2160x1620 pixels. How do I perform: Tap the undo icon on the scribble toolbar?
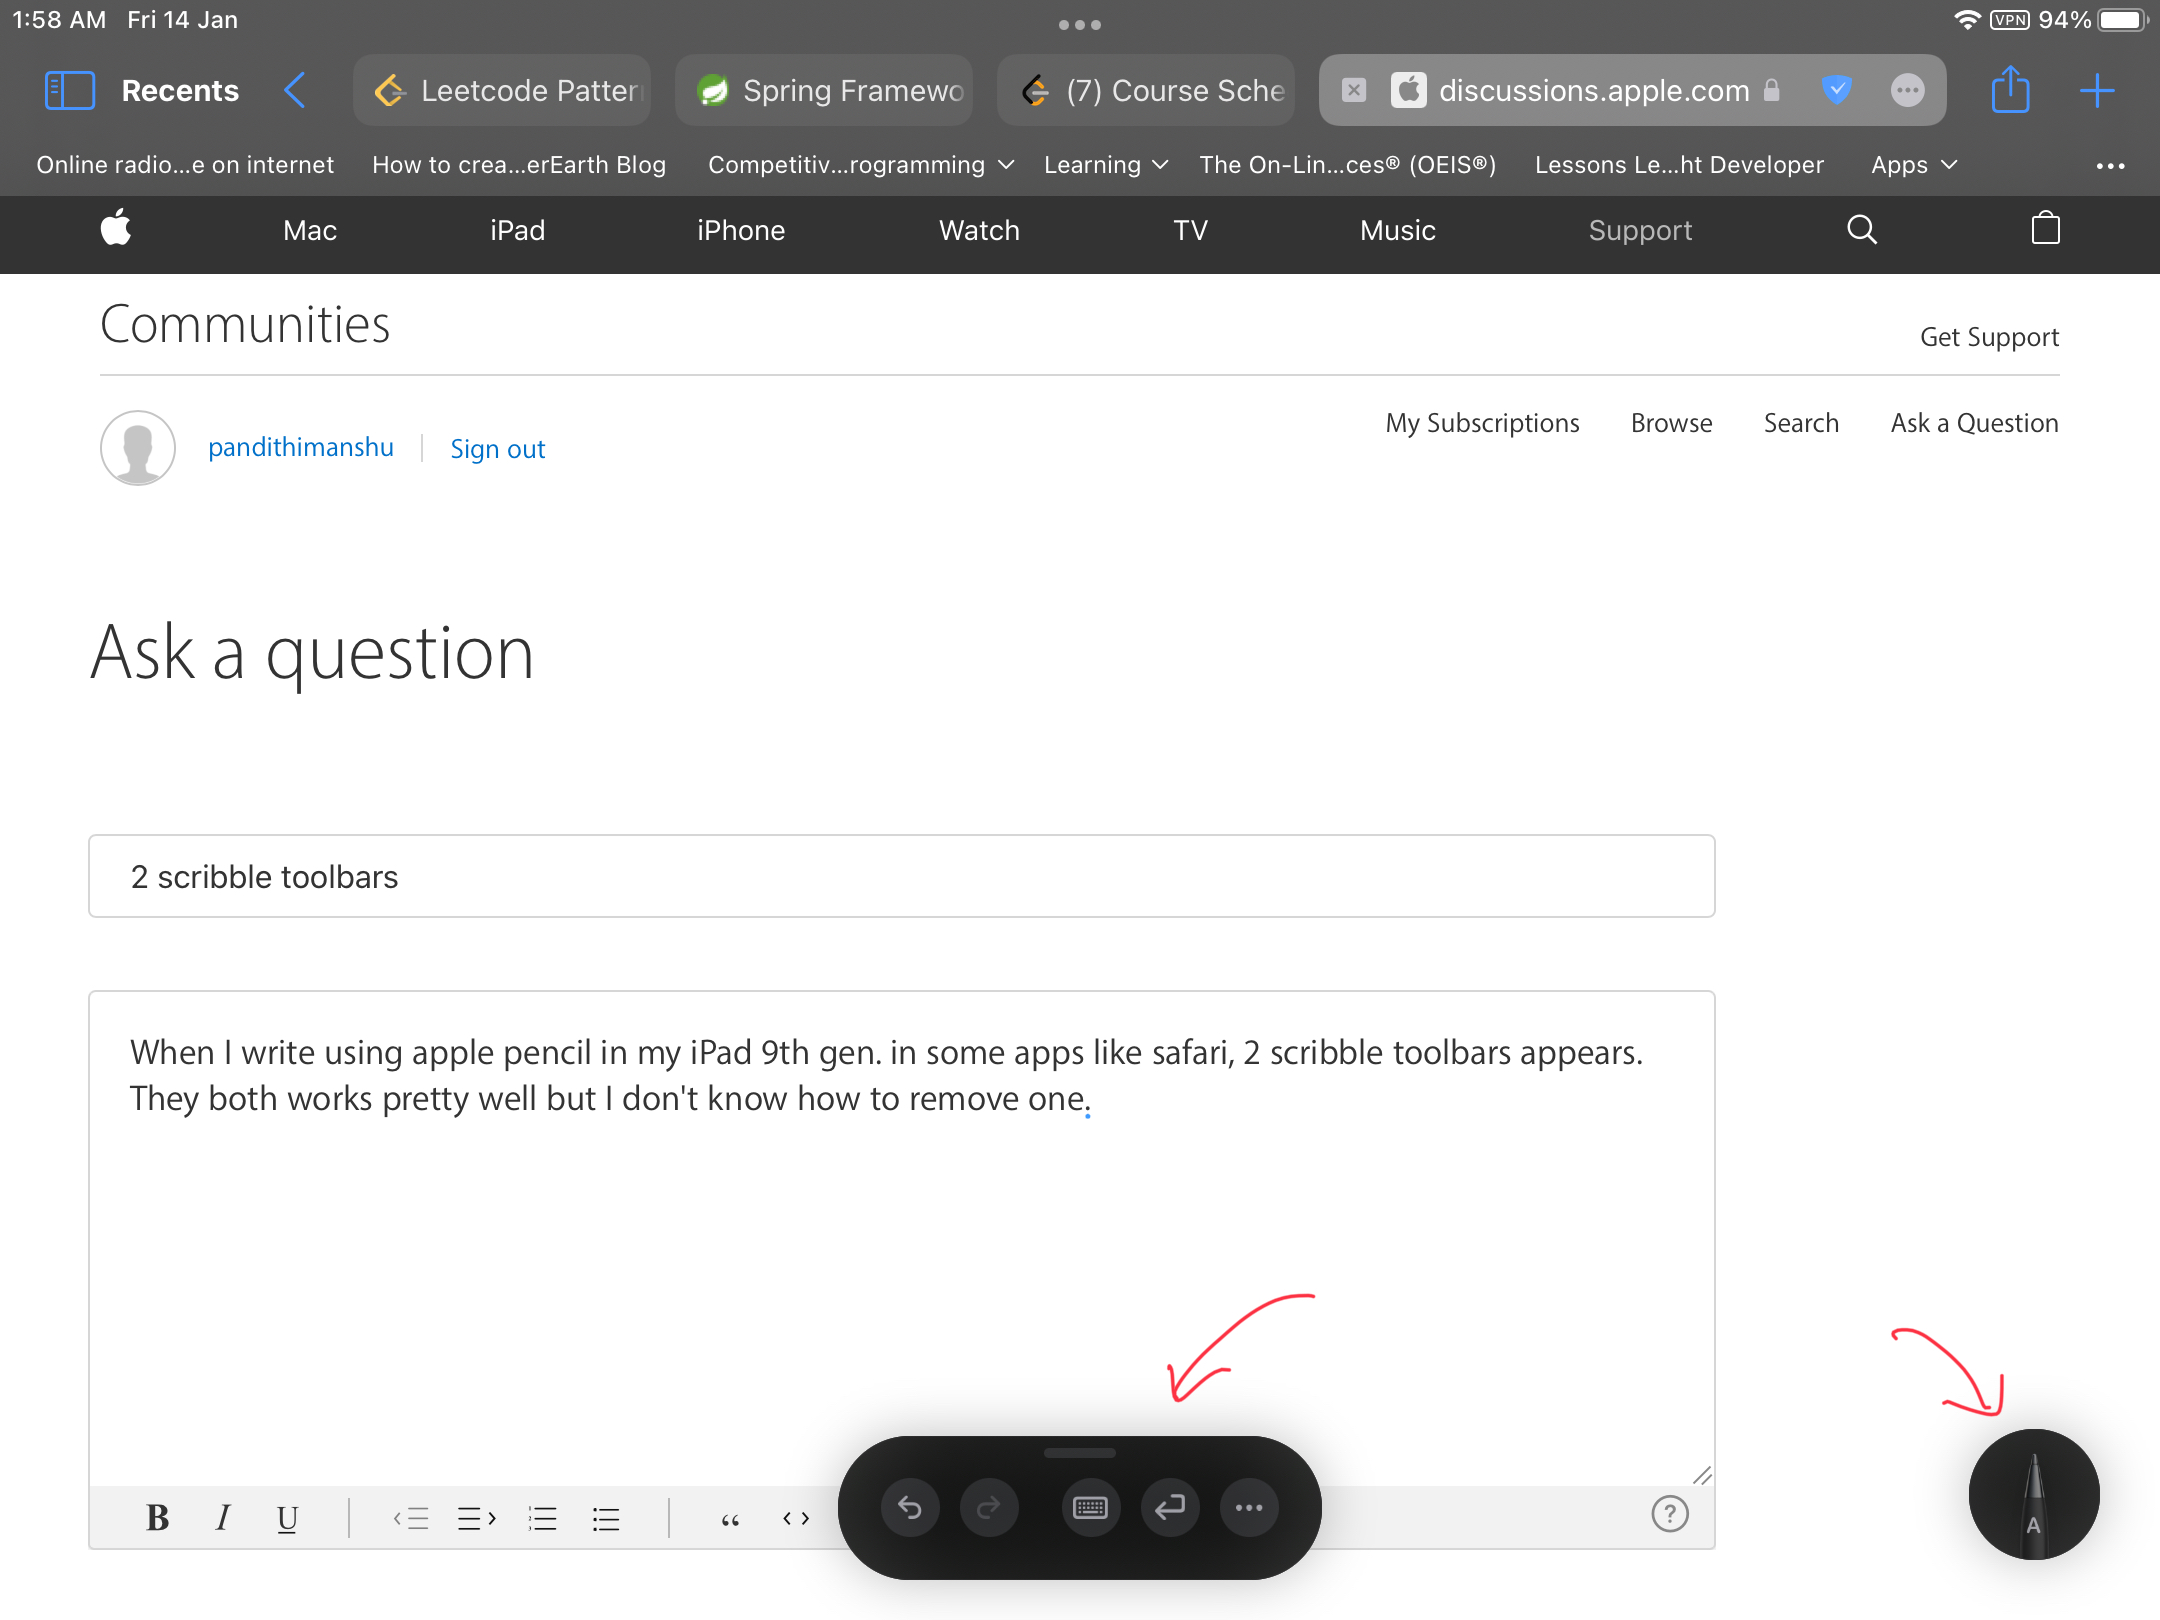[x=910, y=1507]
